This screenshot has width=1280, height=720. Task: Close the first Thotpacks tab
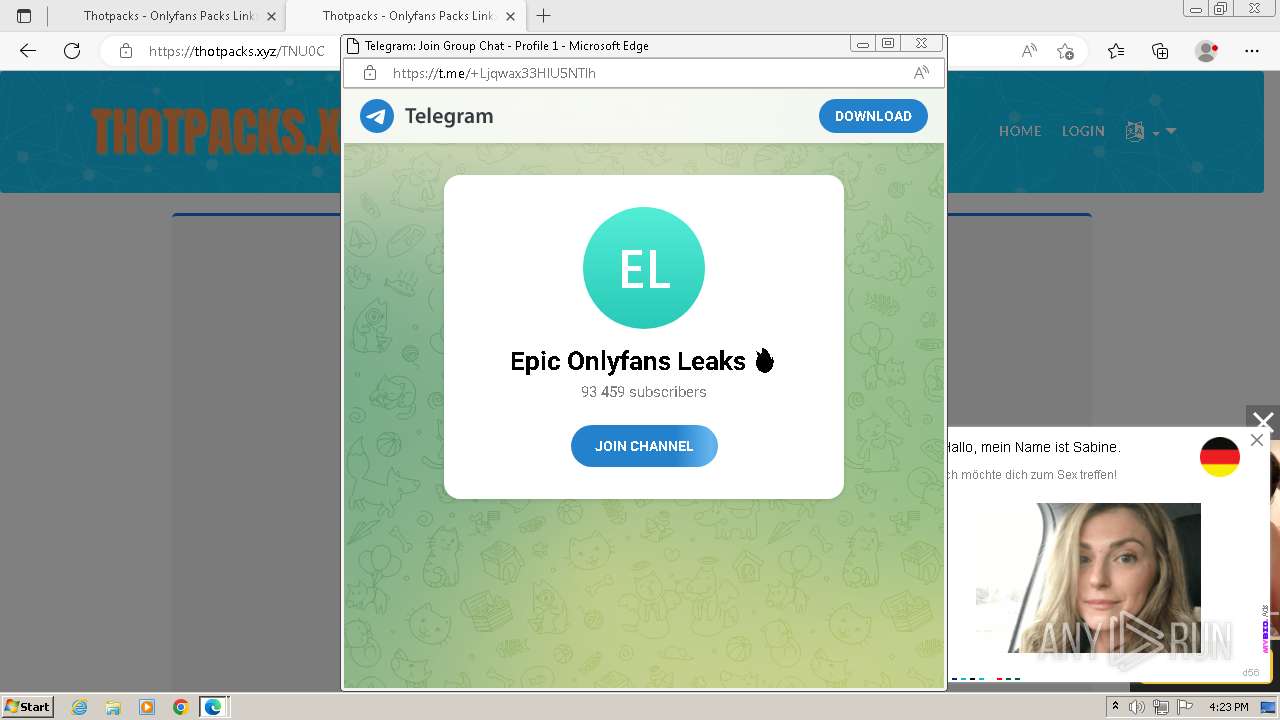pyautogui.click(x=271, y=16)
